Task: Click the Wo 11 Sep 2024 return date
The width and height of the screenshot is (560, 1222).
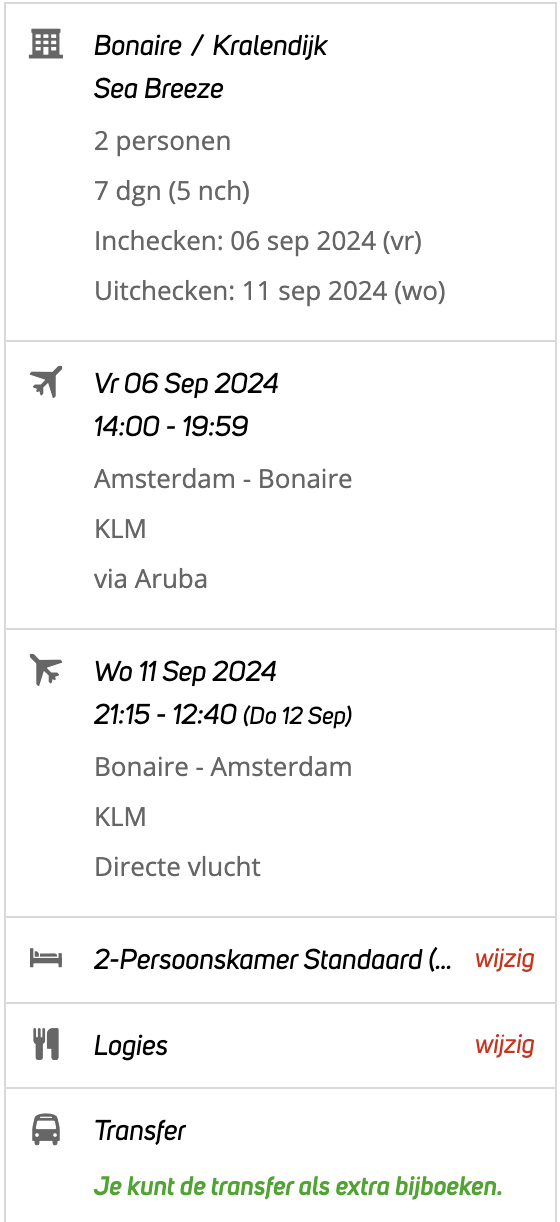Action: click(x=185, y=671)
